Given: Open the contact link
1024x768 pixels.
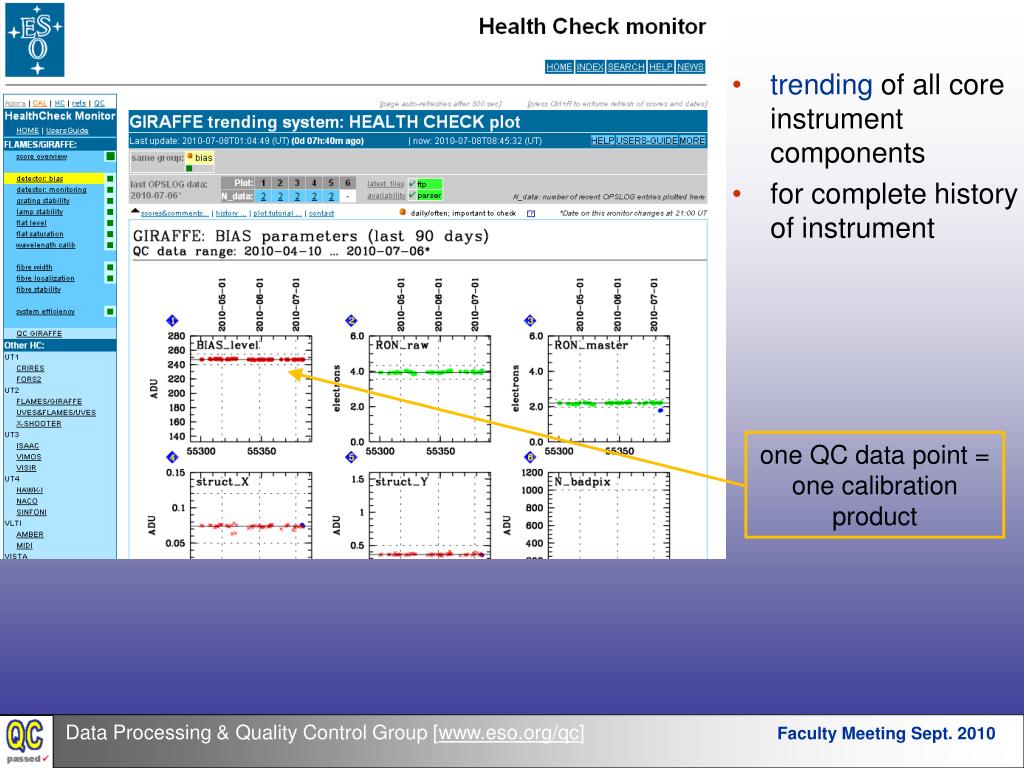Looking at the screenshot, I should pos(321,214).
